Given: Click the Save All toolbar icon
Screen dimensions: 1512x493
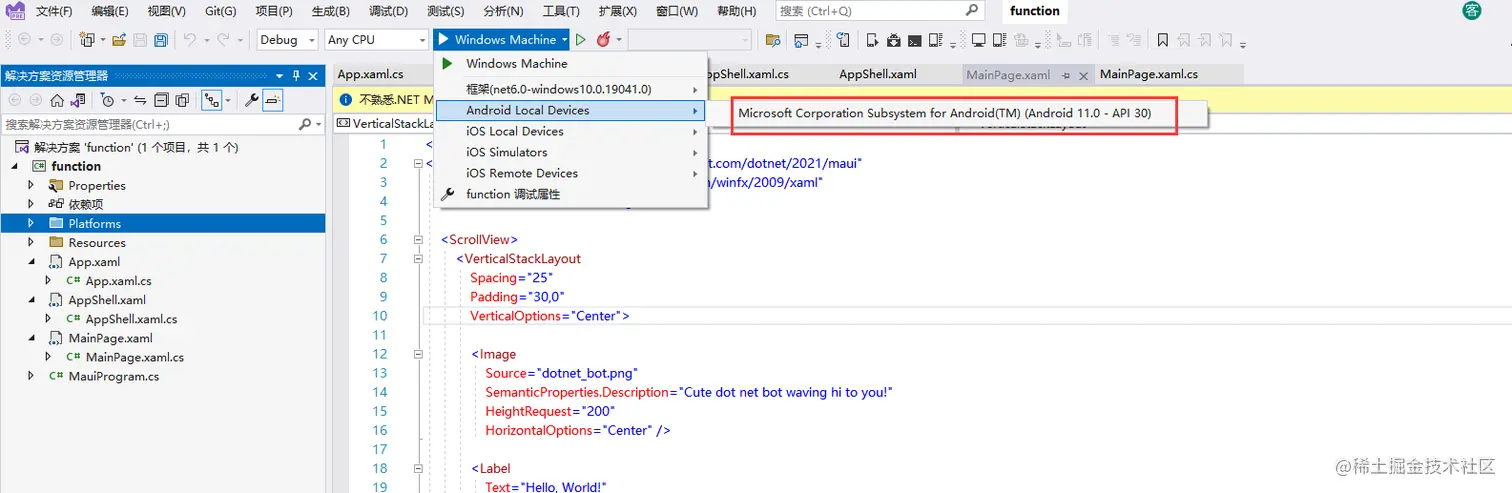Looking at the screenshot, I should click(159, 40).
